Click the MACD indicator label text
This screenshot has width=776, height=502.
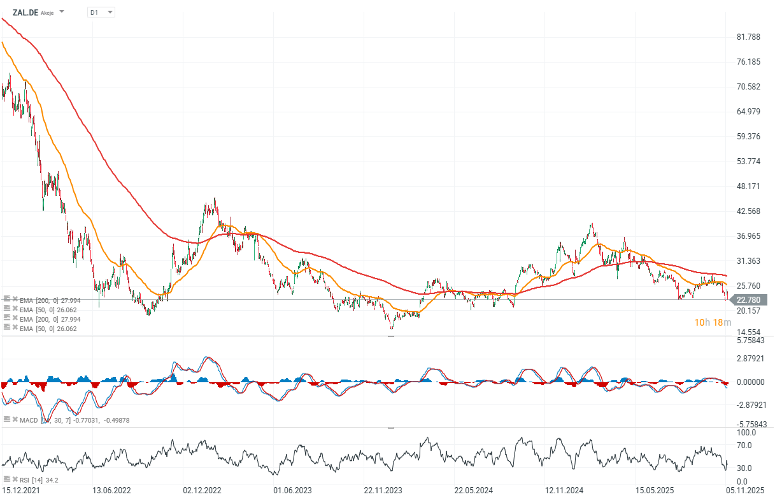[x=28, y=421]
